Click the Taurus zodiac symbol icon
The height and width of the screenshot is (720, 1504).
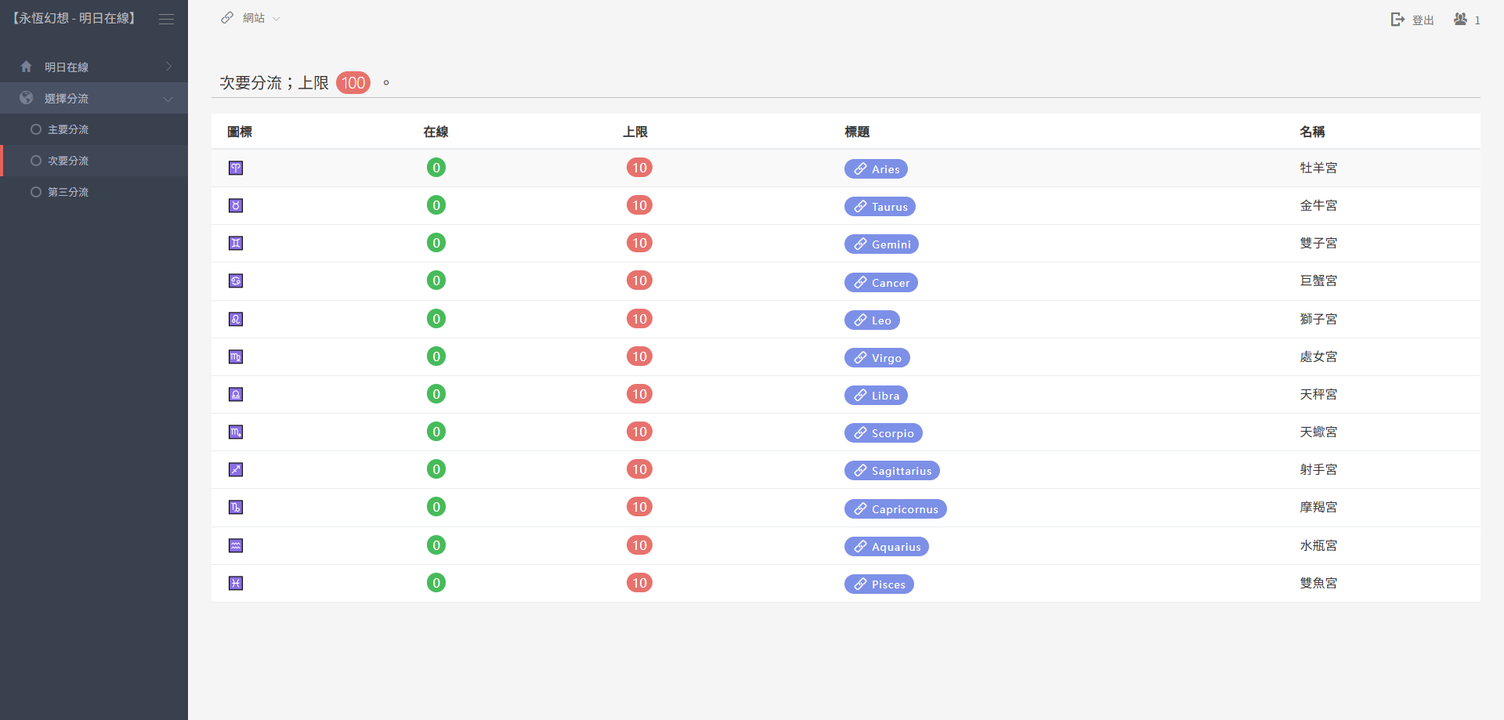tap(235, 206)
